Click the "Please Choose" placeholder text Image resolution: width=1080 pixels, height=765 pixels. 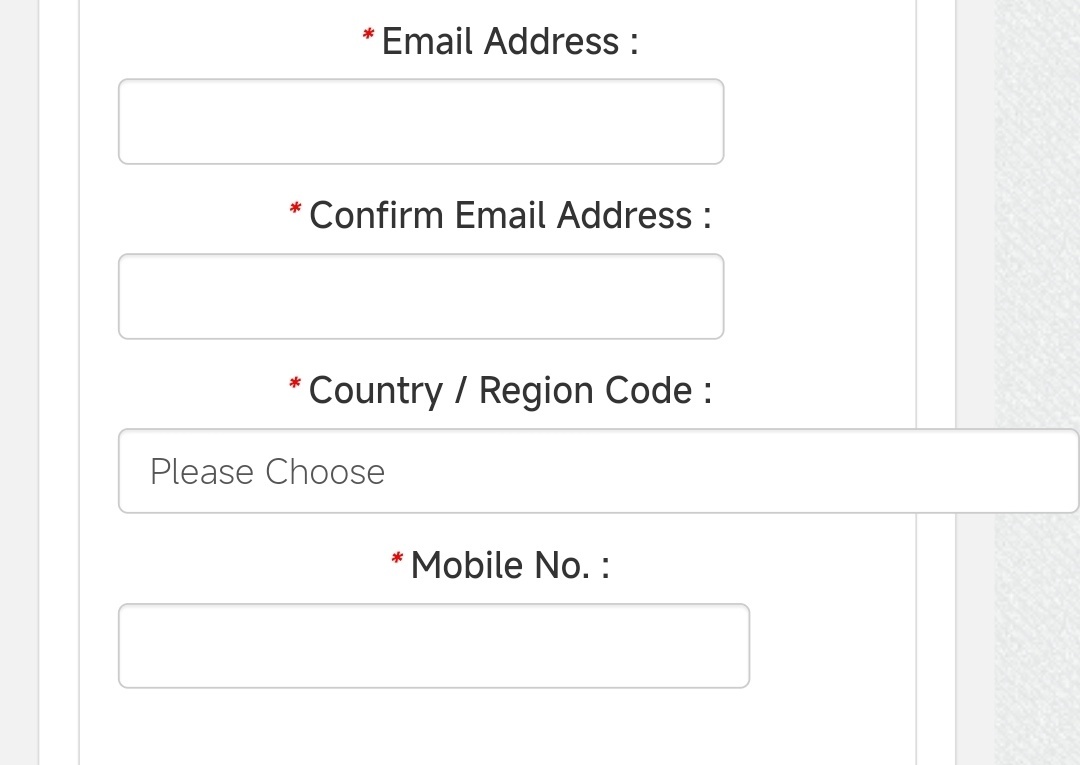click(267, 472)
